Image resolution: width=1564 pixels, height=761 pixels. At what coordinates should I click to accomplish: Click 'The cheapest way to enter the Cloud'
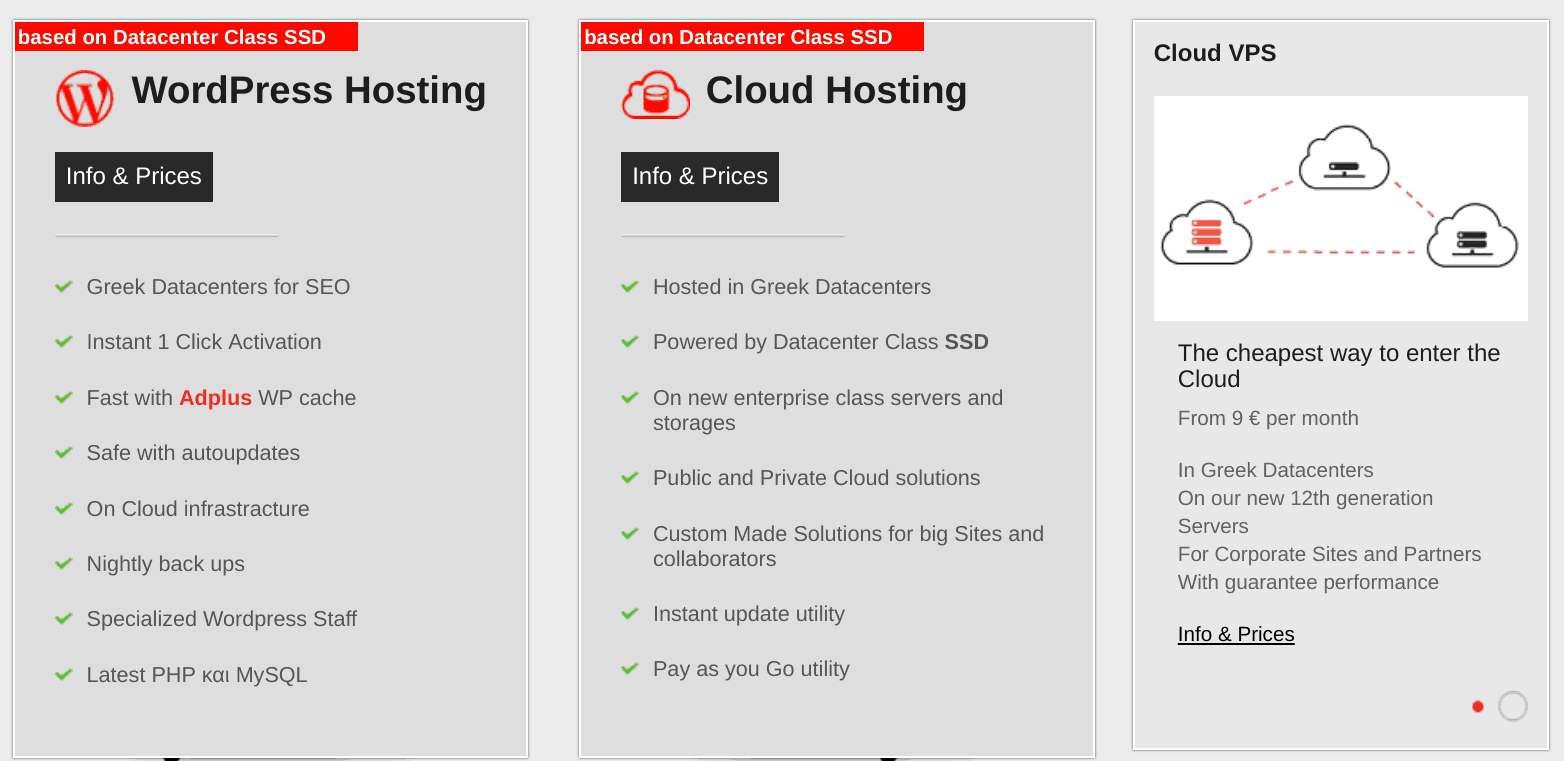(1339, 366)
